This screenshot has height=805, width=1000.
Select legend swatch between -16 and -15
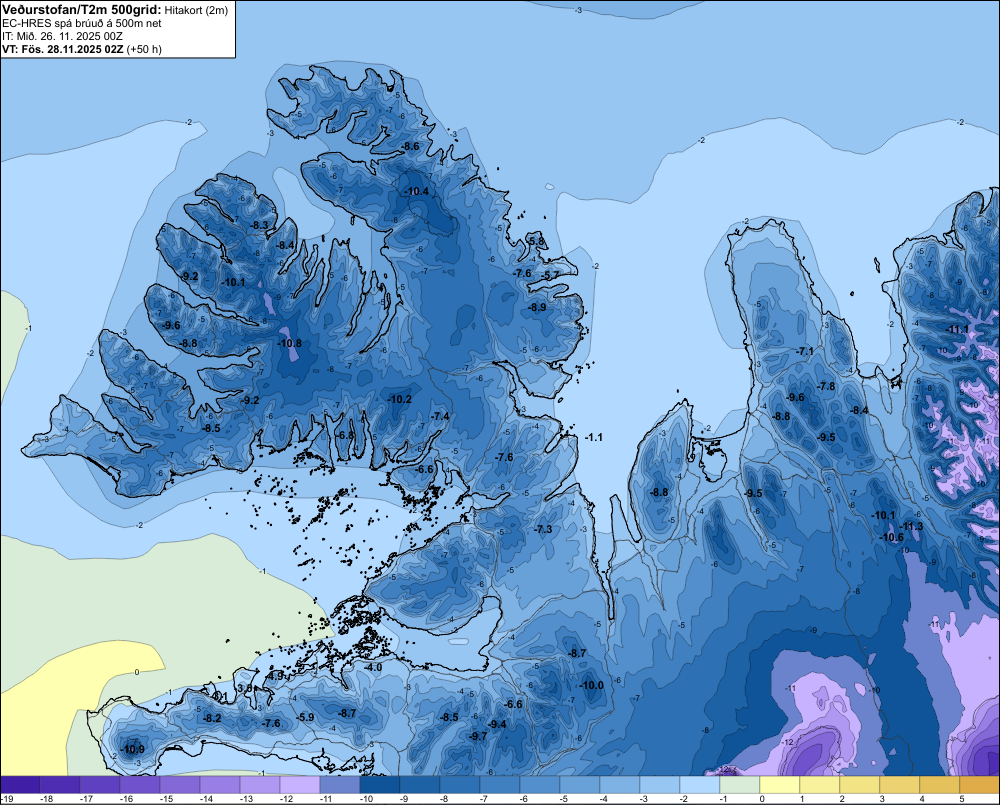pyautogui.click(x=140, y=785)
